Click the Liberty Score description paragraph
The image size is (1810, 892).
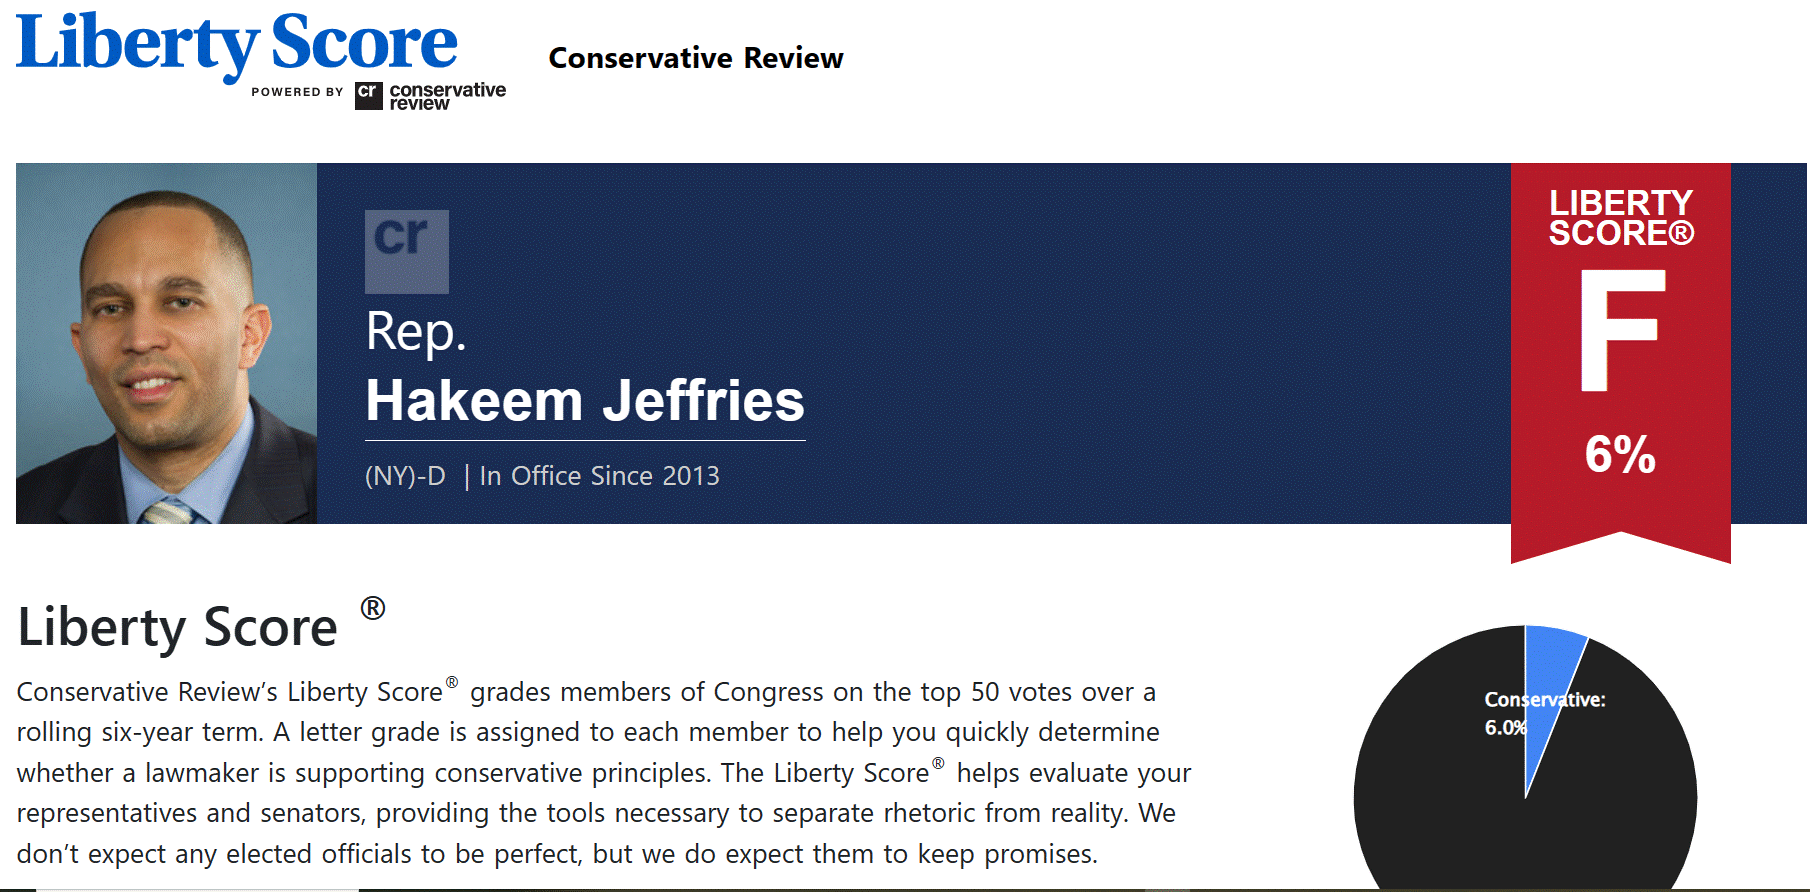[604, 773]
